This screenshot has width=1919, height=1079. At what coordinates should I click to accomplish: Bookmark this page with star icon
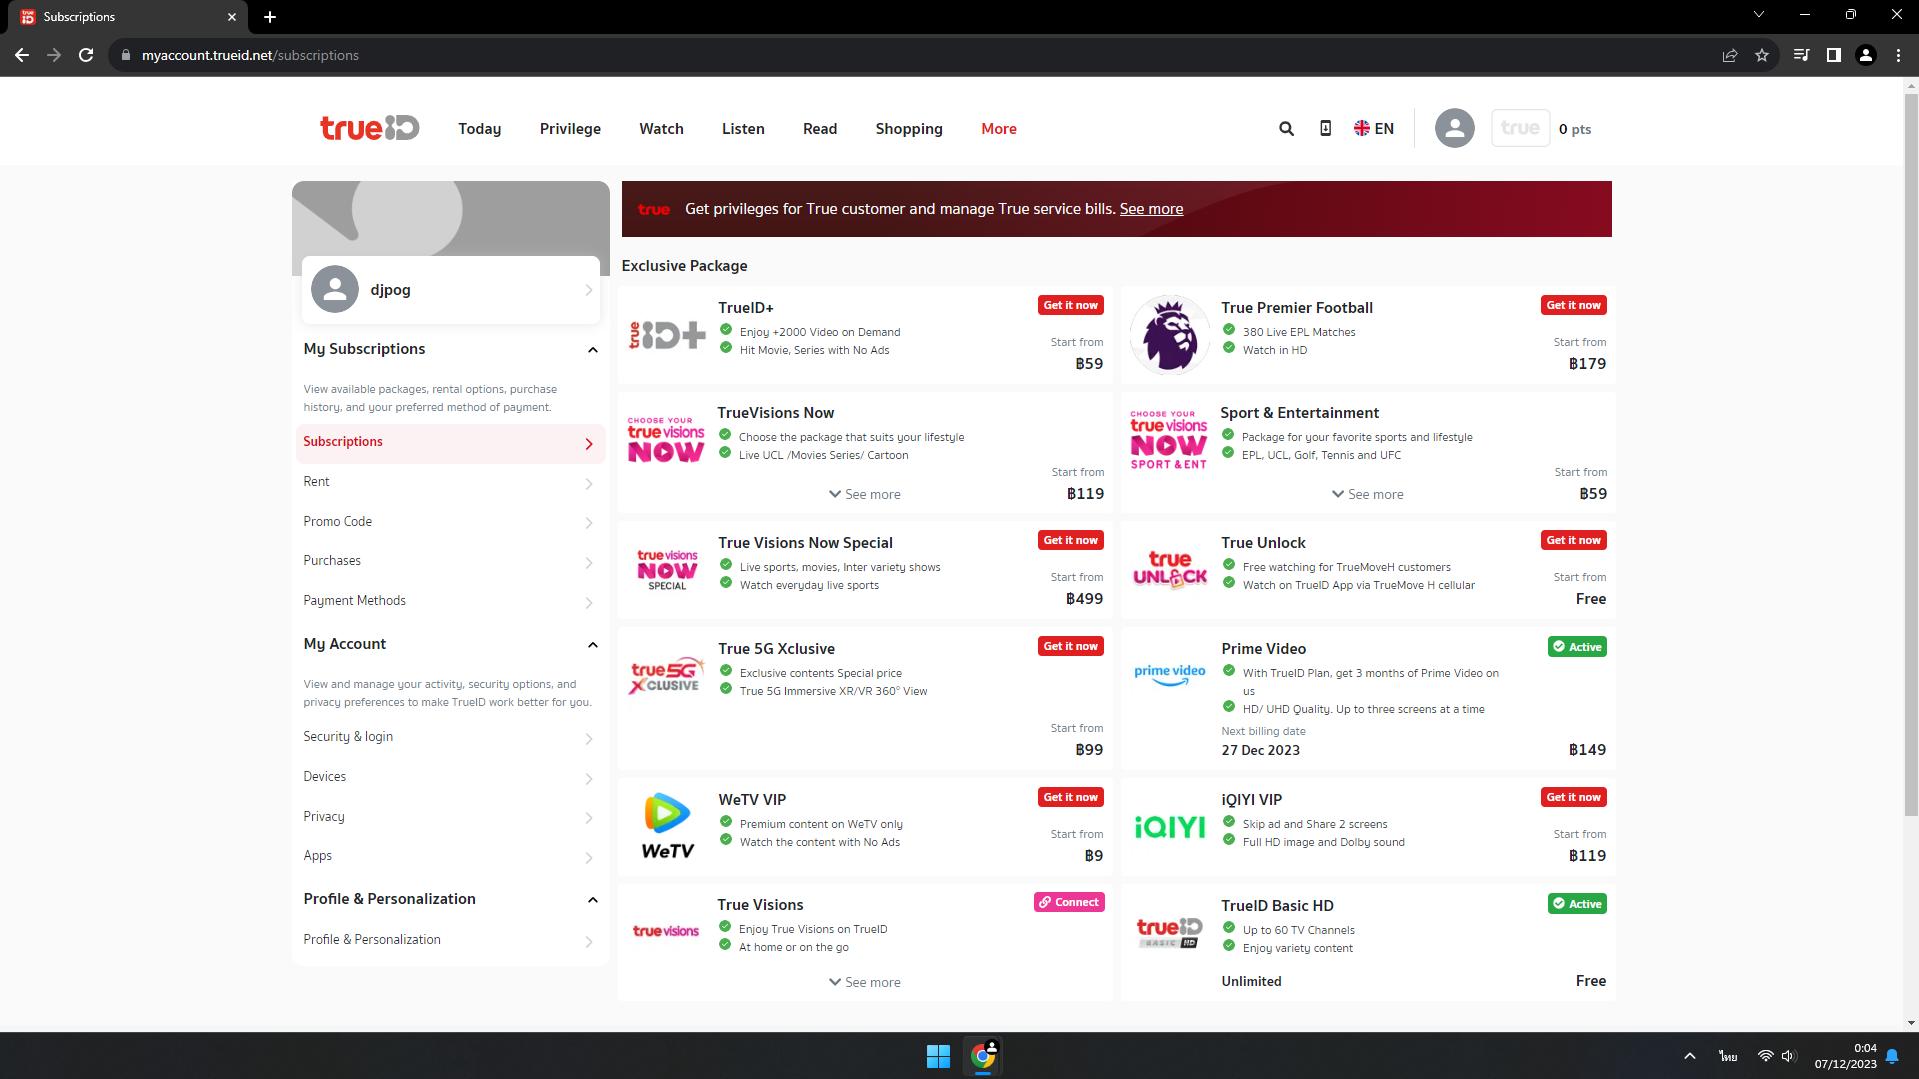coord(1762,55)
